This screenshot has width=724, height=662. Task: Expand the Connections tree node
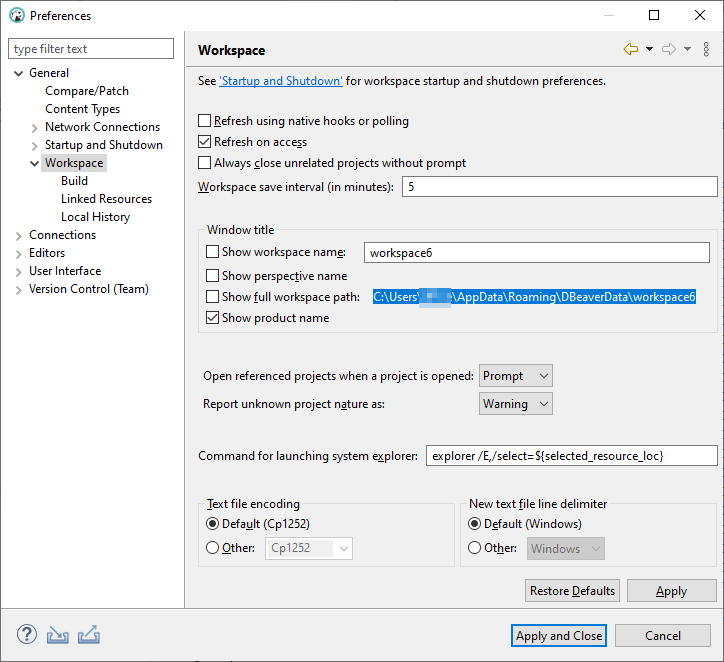pos(18,236)
